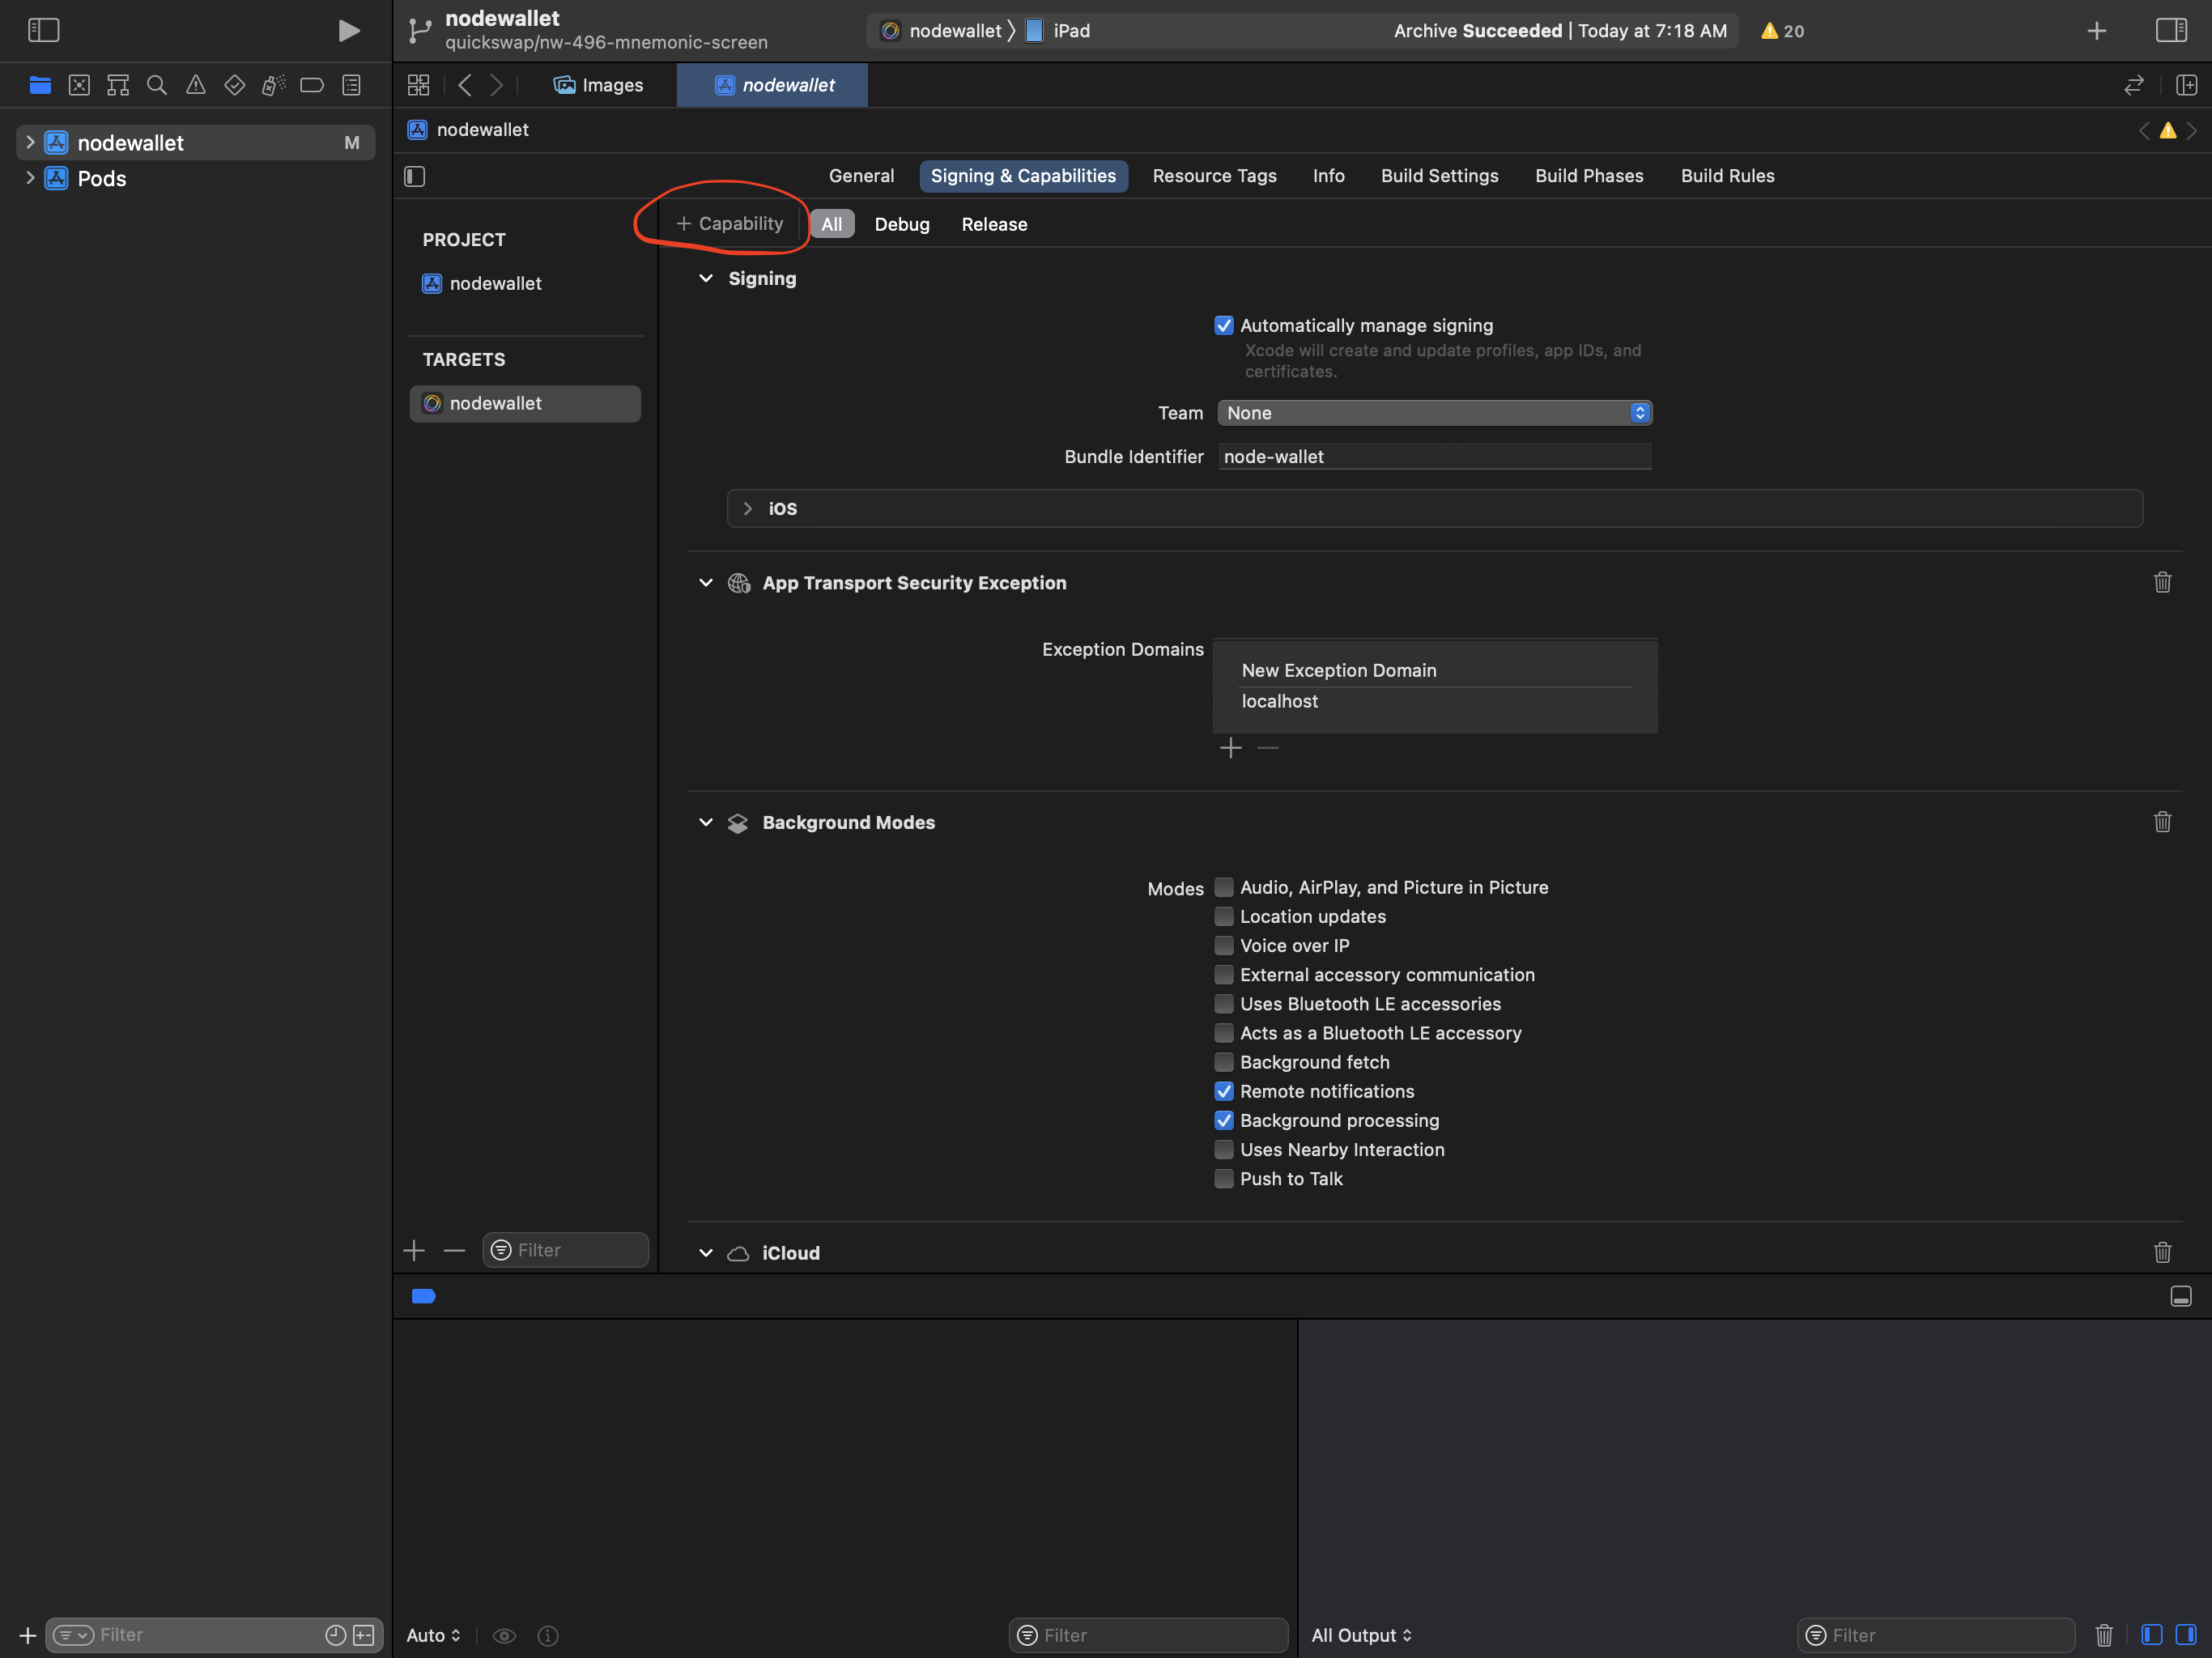The image size is (2212, 1658).
Task: Open the Symbol navigator
Action: click(118, 85)
